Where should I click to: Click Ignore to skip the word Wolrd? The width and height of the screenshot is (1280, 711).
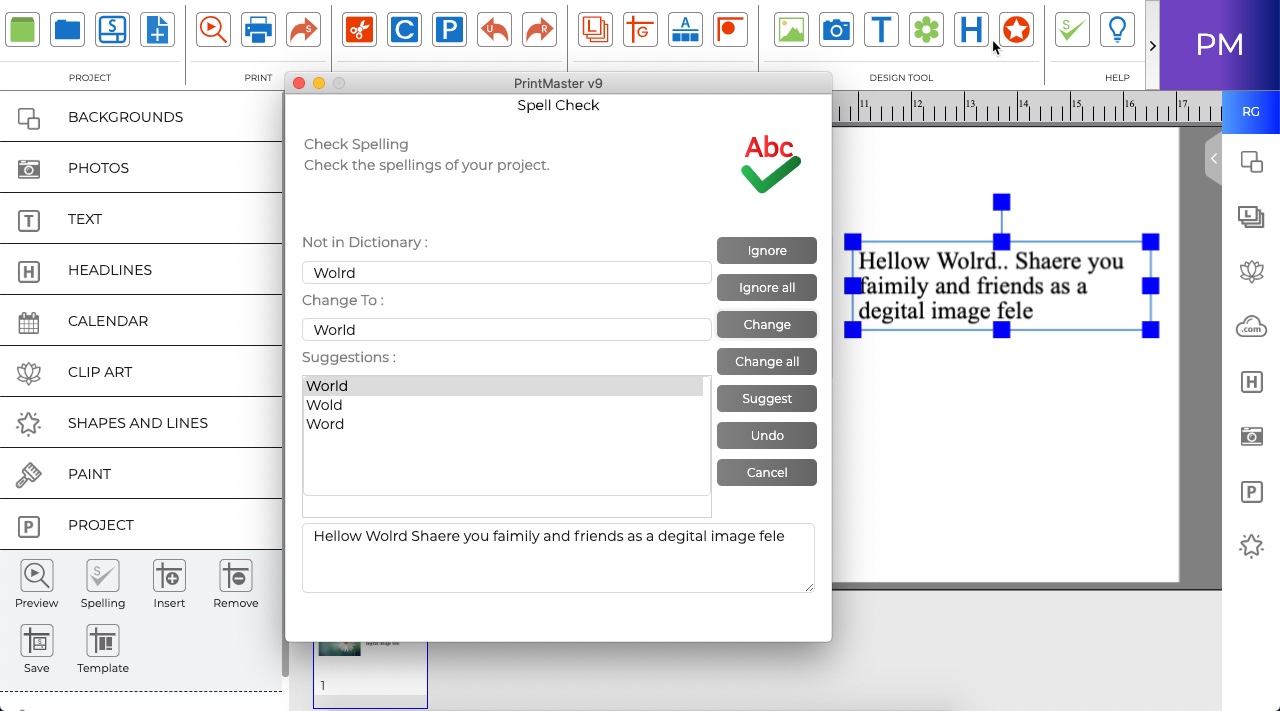[766, 250]
